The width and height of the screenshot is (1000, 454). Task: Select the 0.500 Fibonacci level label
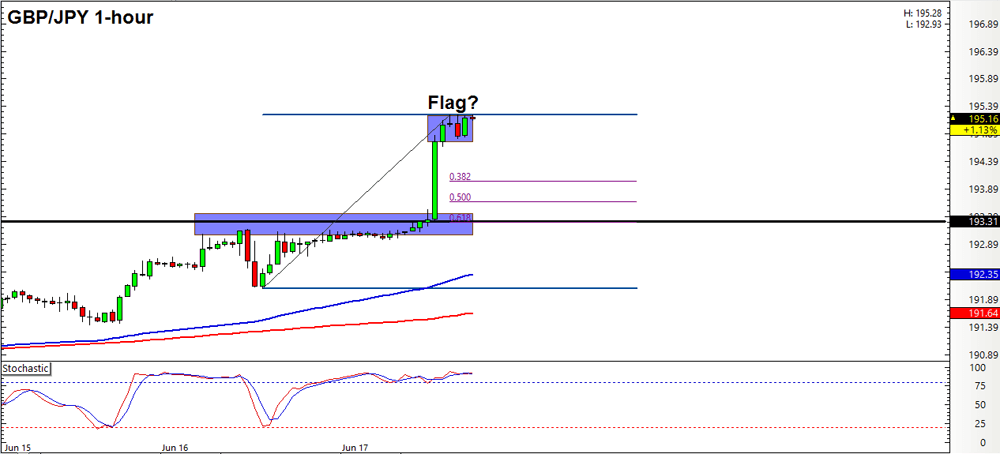coord(460,197)
